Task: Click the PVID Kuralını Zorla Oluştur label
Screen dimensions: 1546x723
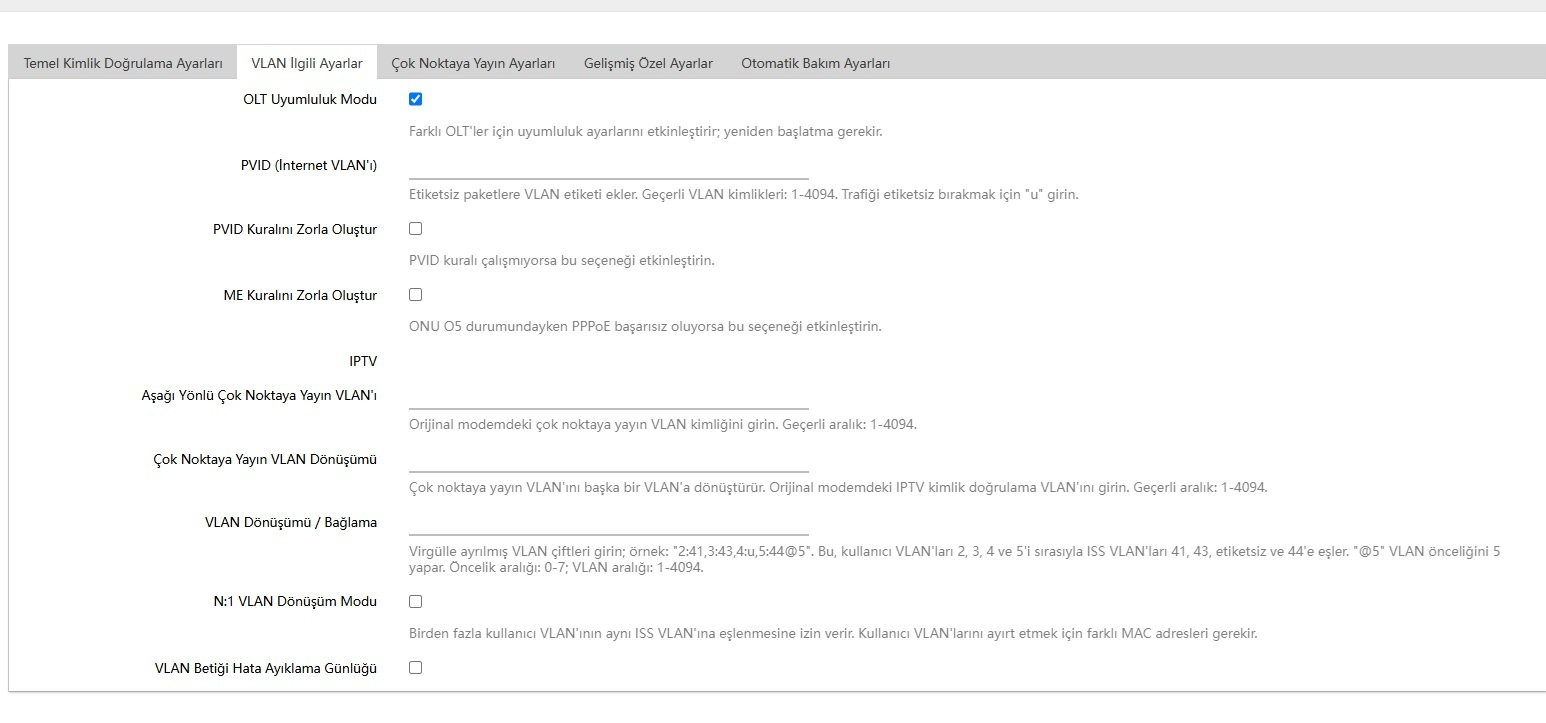Action: click(x=295, y=229)
